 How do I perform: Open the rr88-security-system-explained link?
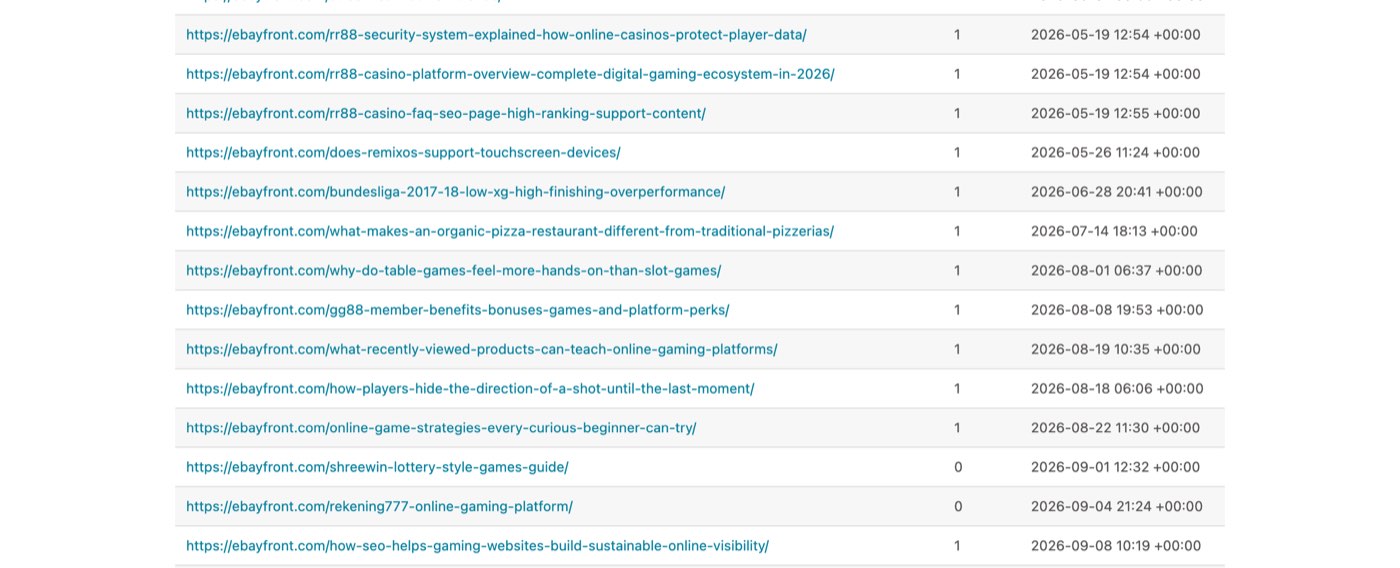click(496, 35)
